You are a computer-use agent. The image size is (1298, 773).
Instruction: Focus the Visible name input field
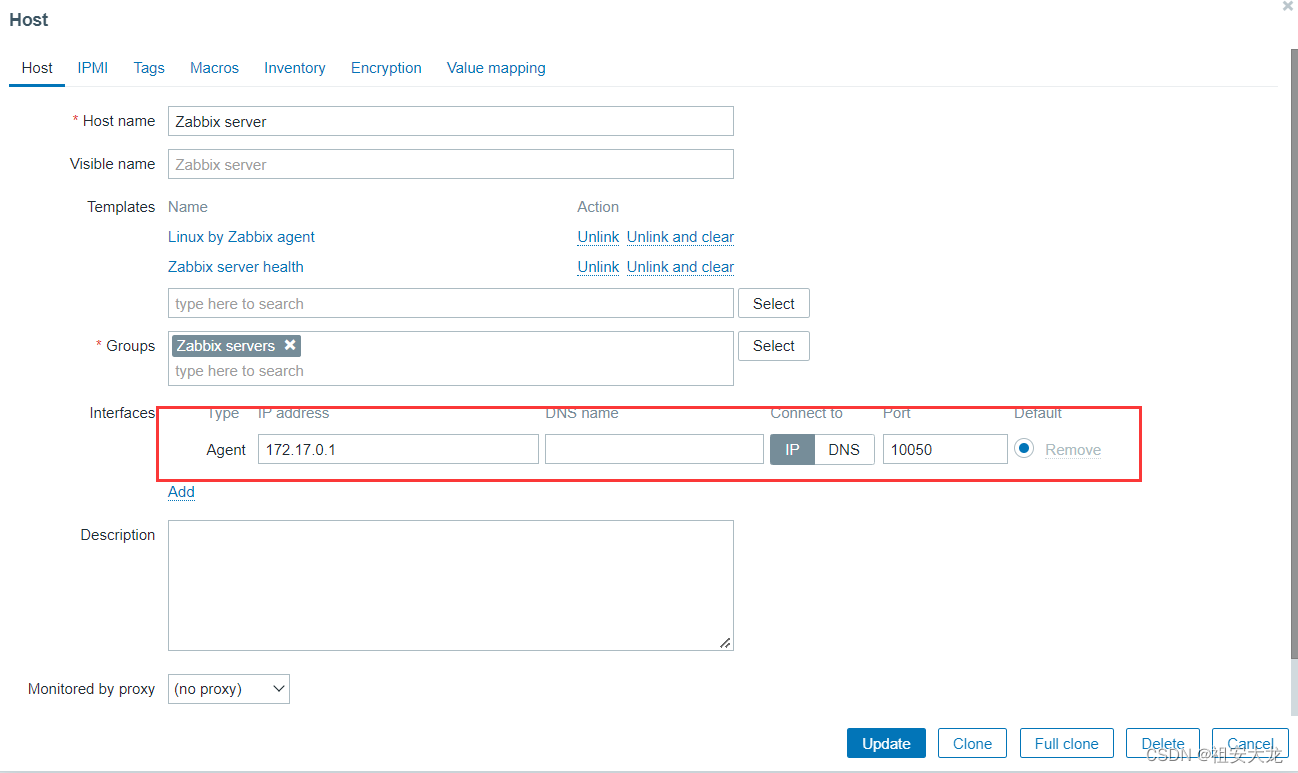451,164
